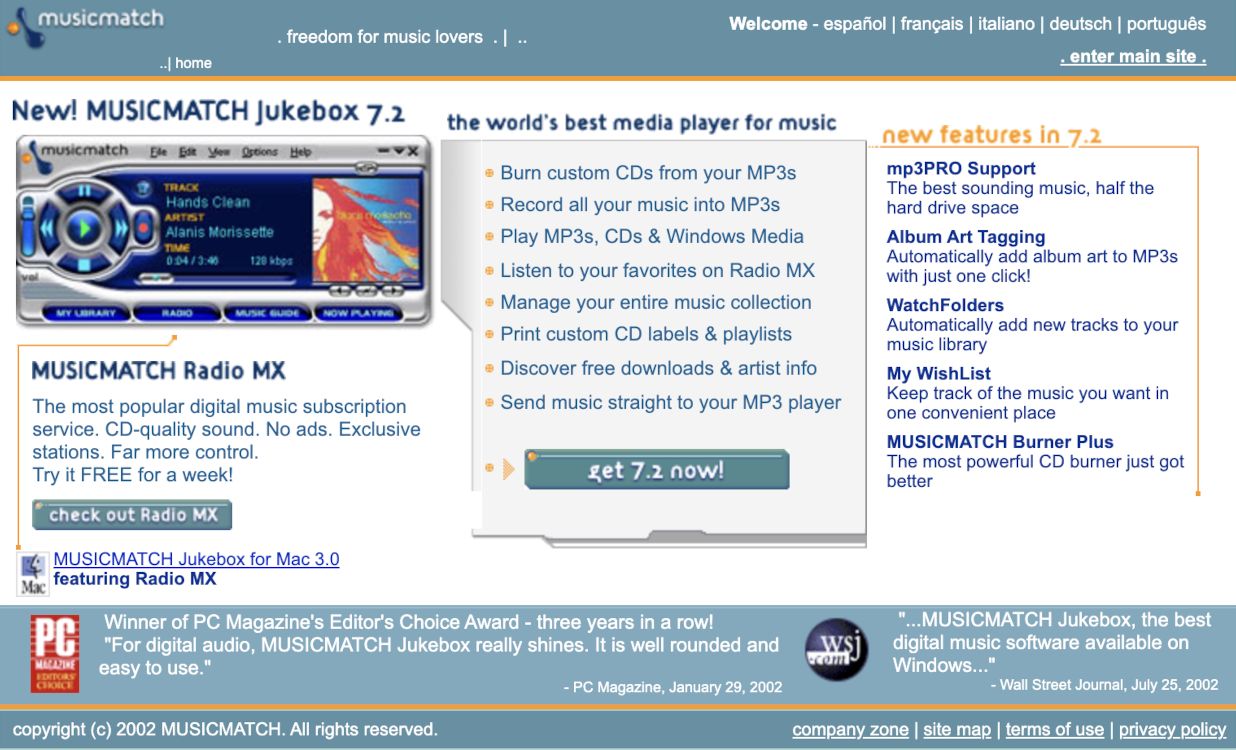
Task: Select the français language link
Action: 932,24
